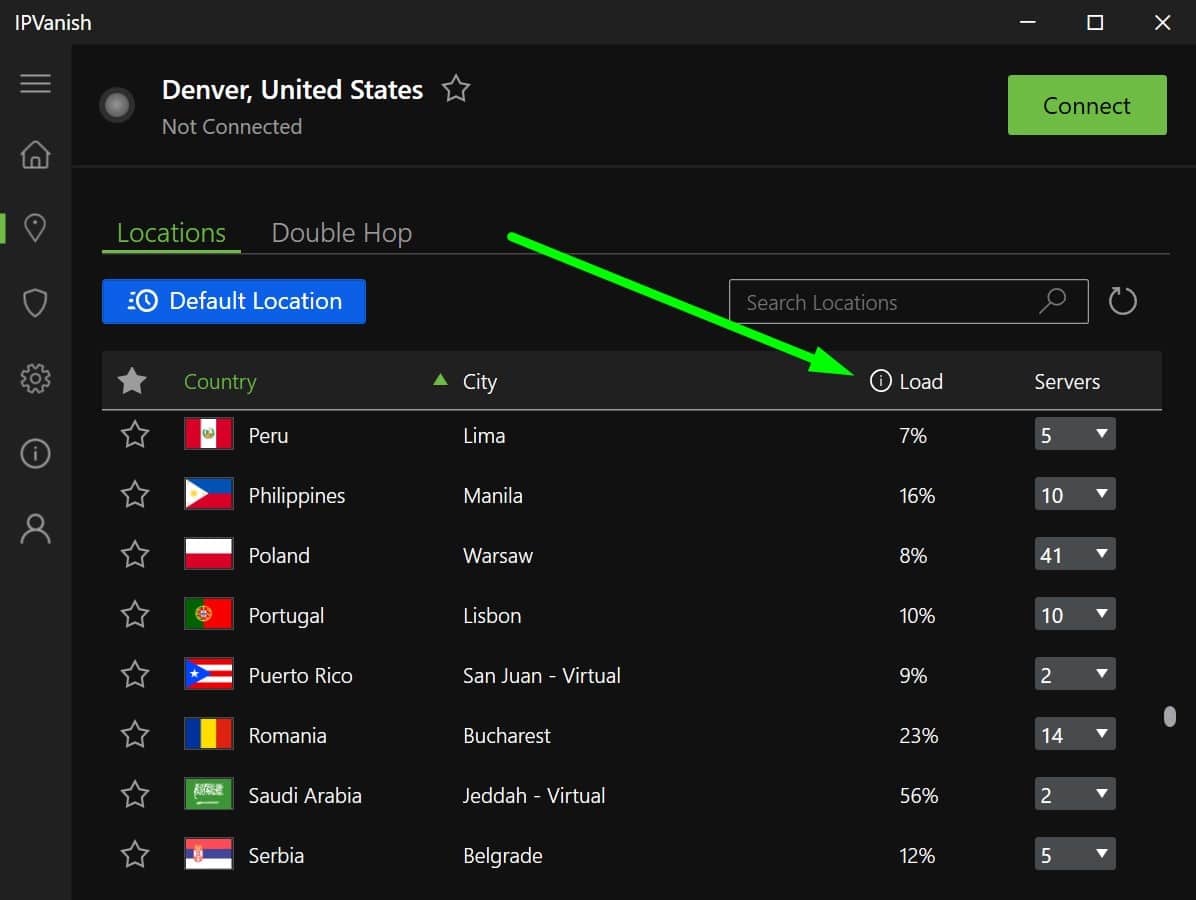Switch to the Double Hop tab
Image resolution: width=1196 pixels, height=900 pixels.
pos(342,233)
